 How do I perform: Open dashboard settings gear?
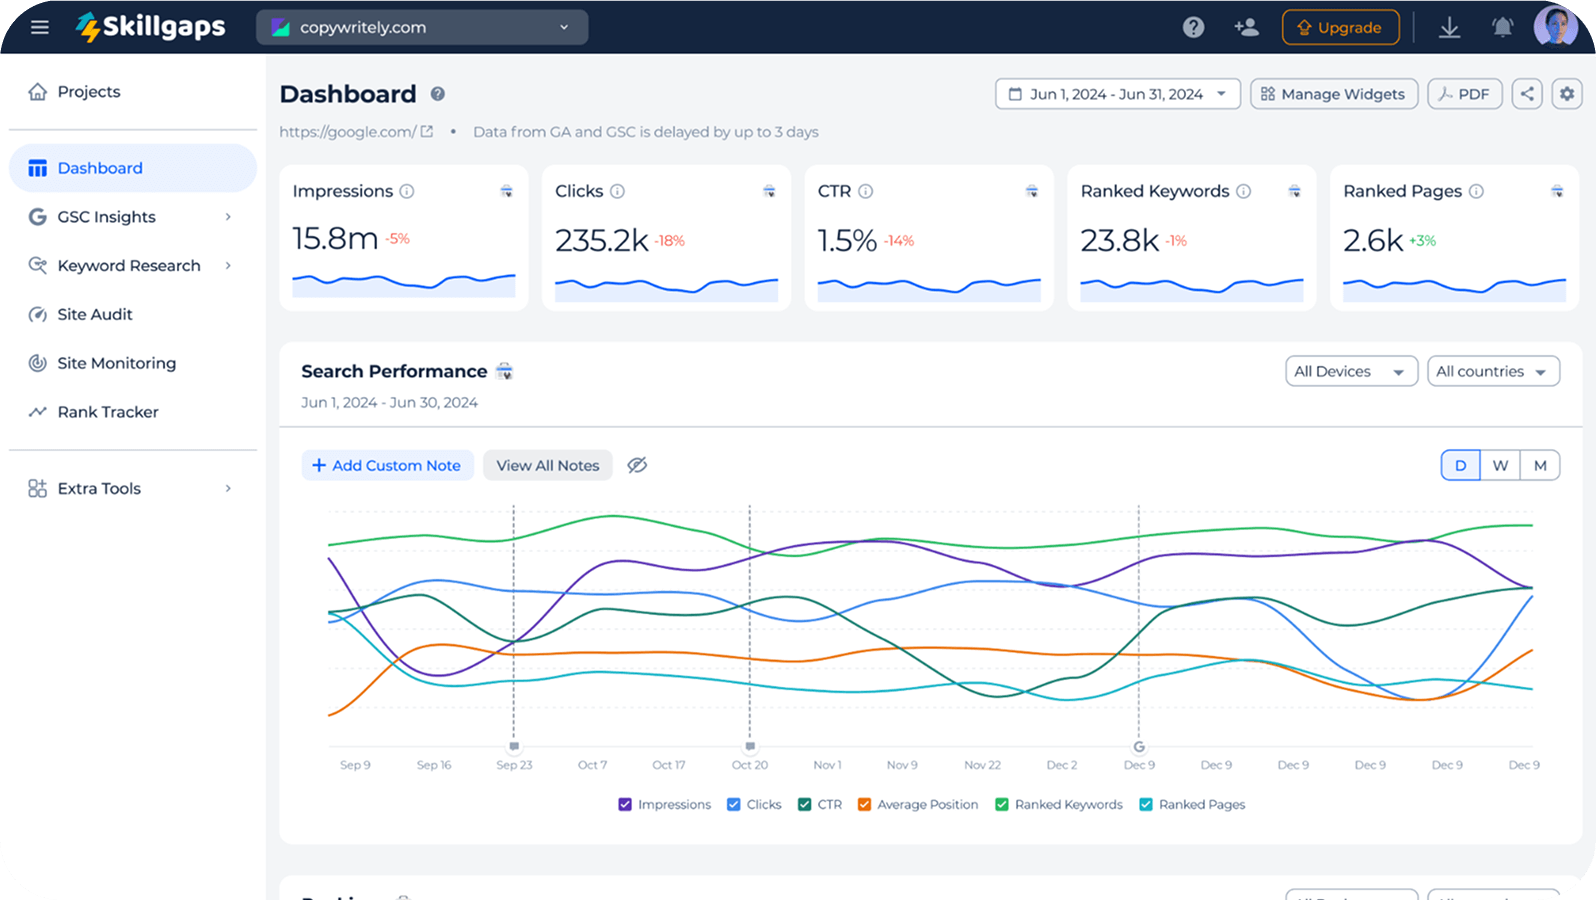click(x=1567, y=94)
